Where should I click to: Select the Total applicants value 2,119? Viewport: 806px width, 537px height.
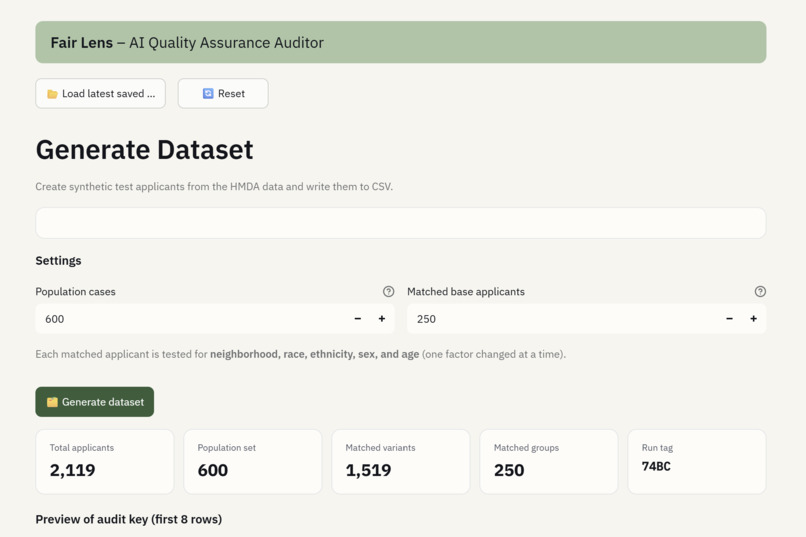[72, 470]
